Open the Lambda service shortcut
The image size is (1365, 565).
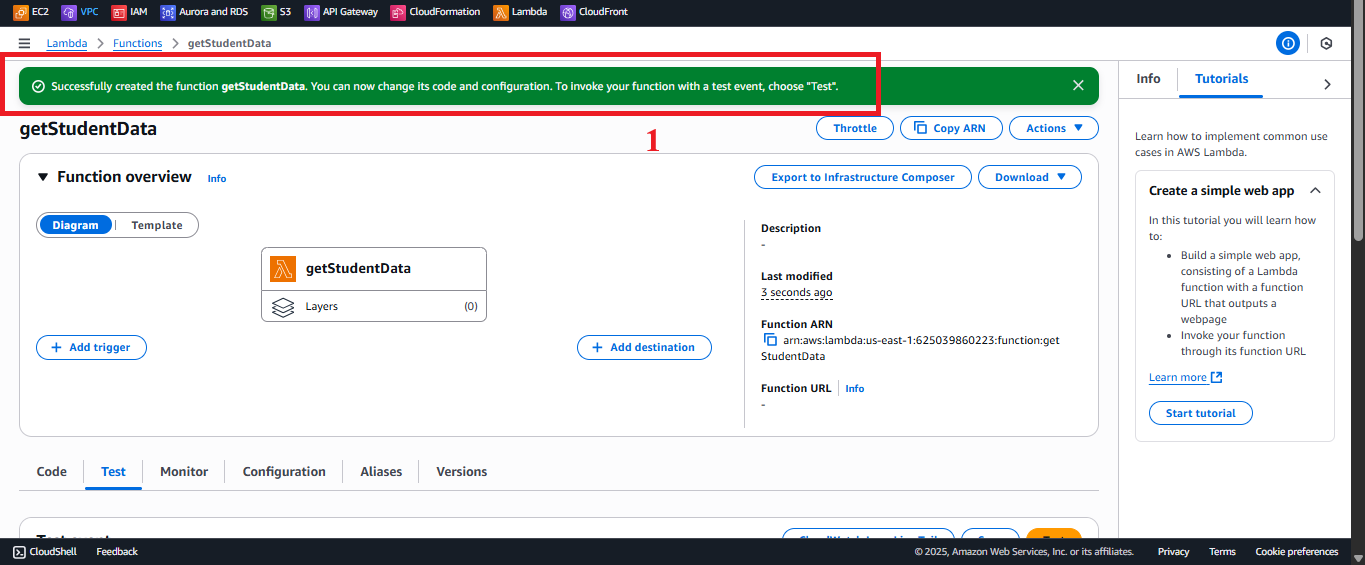(520, 12)
